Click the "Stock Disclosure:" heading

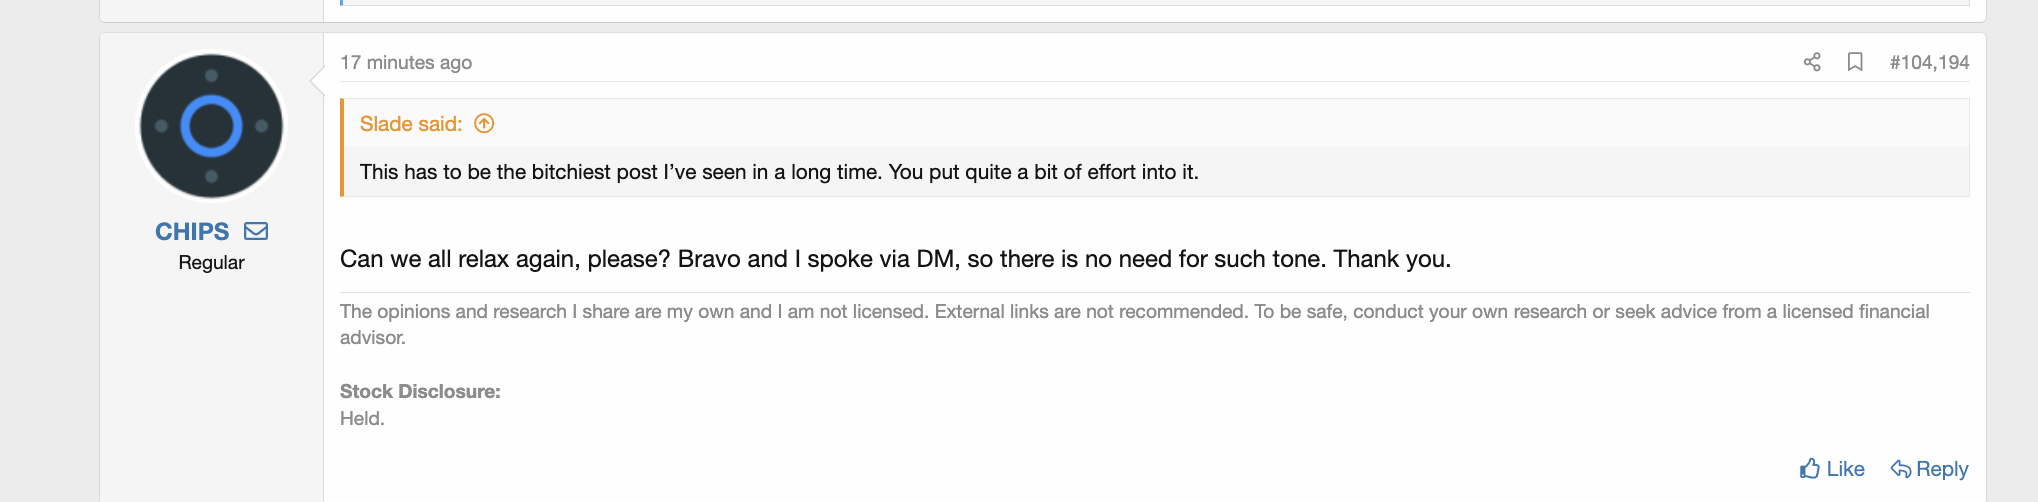(420, 391)
